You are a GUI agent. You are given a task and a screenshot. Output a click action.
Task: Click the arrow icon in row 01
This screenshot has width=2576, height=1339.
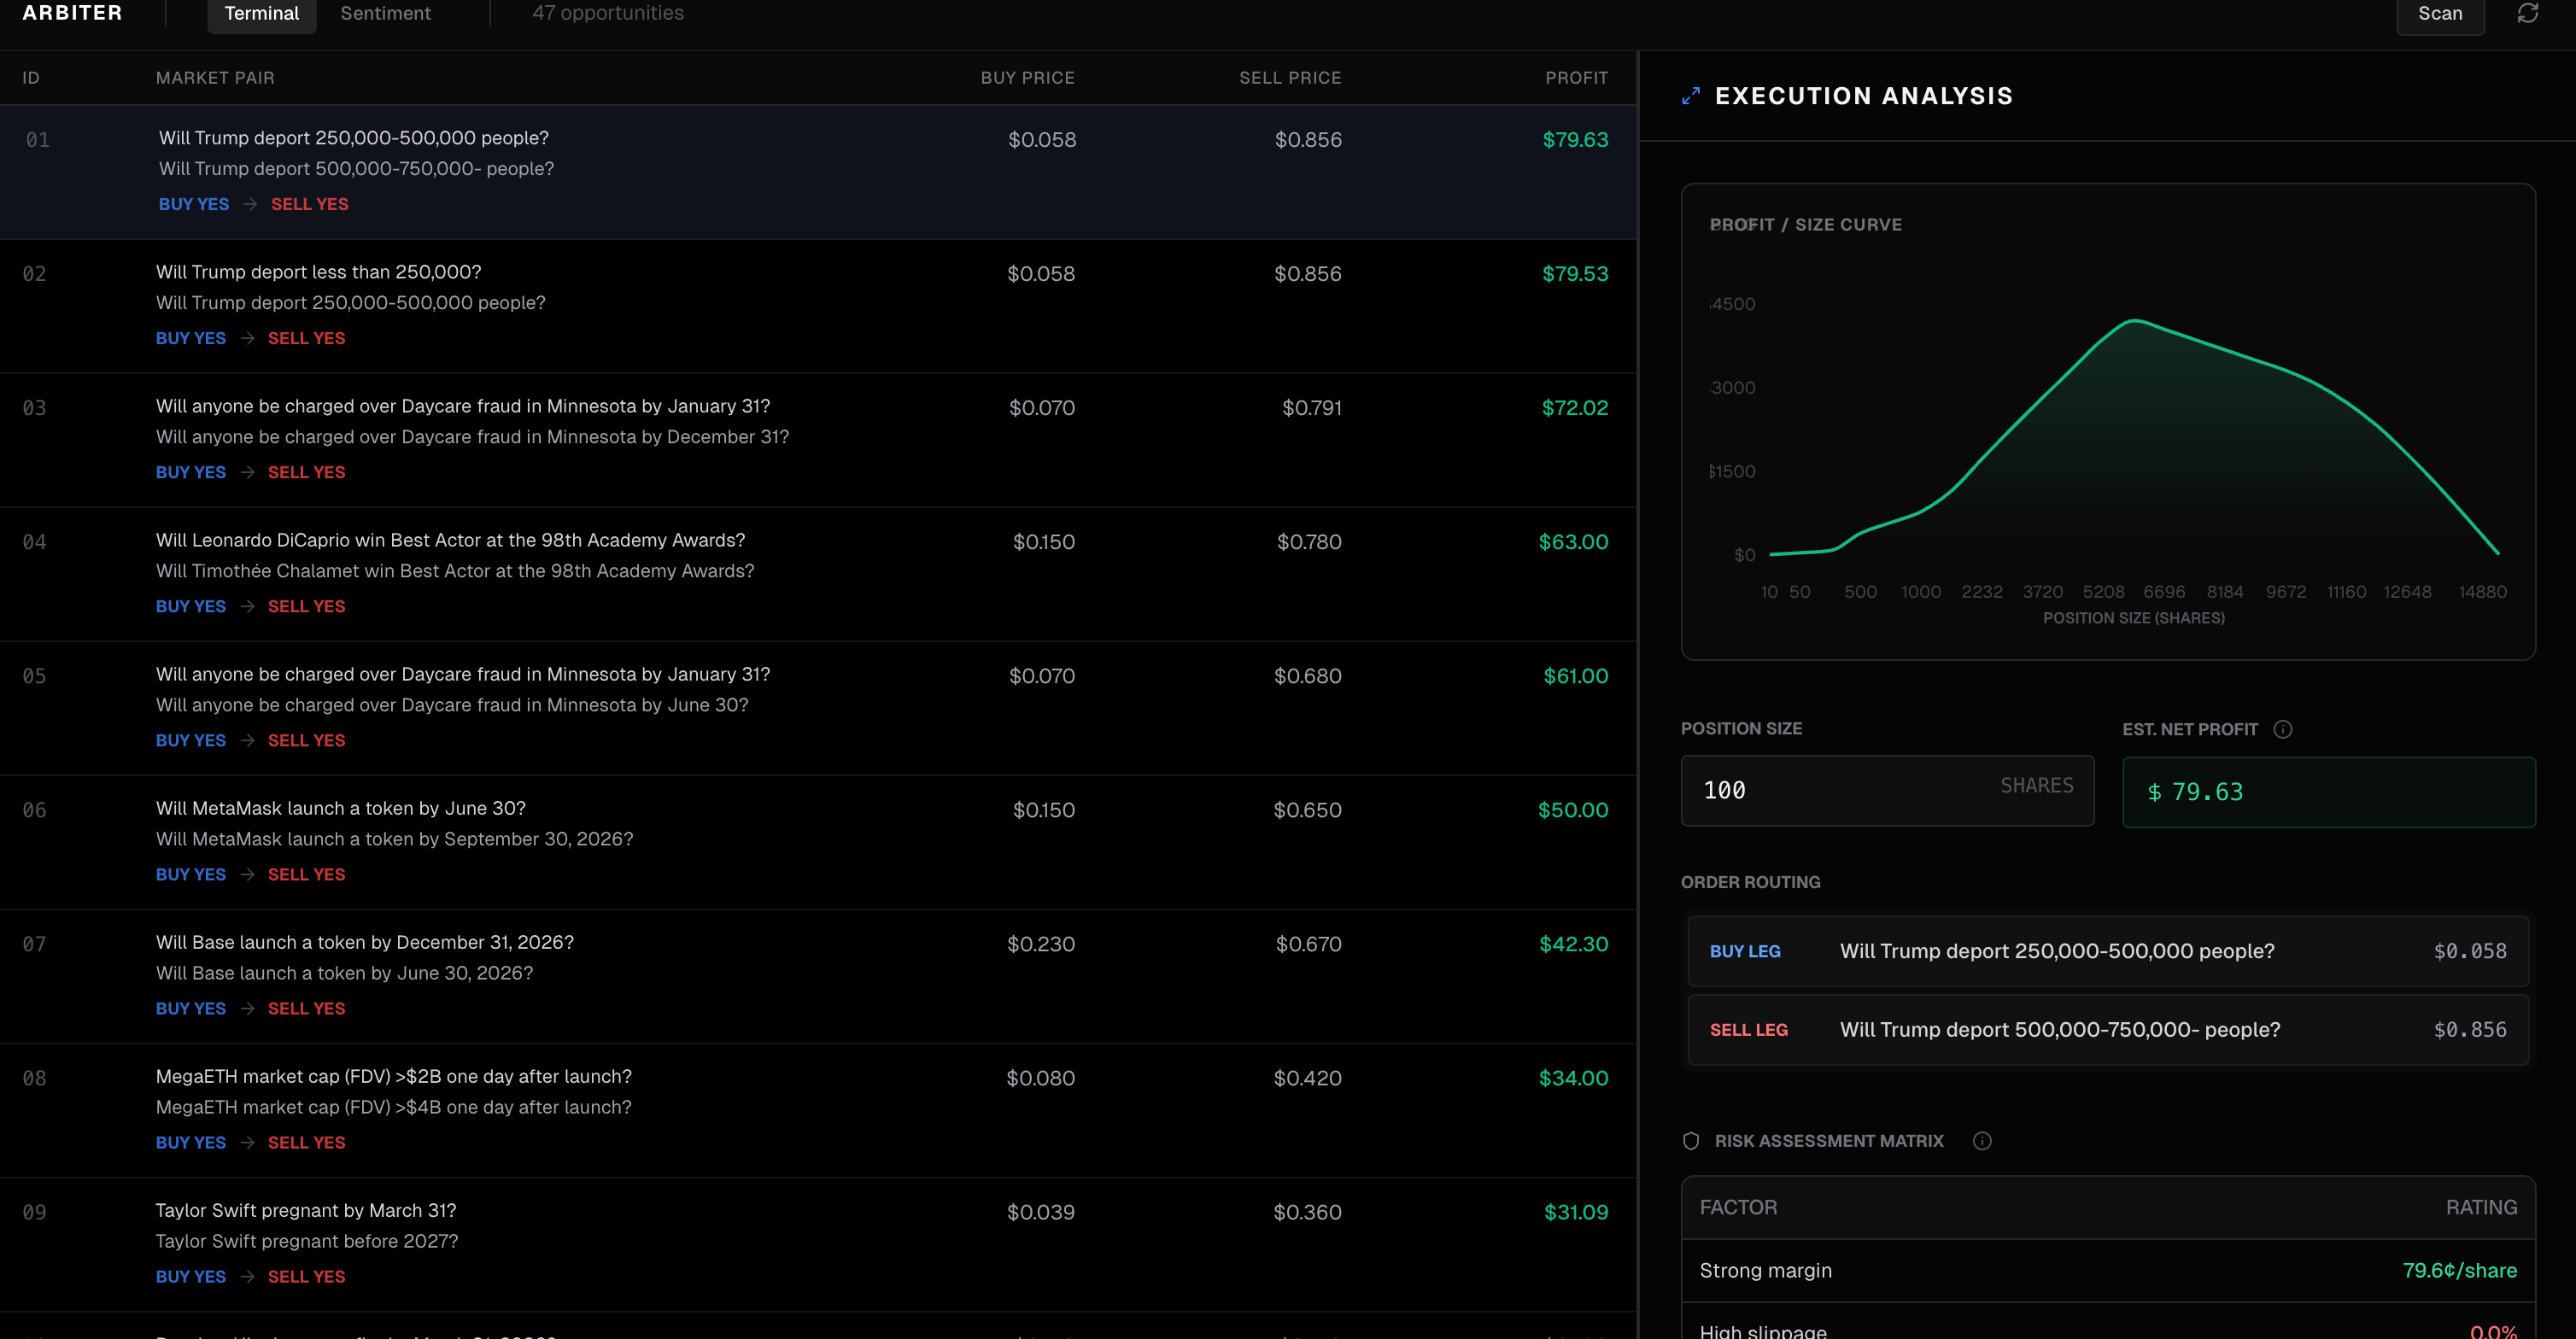coord(250,204)
